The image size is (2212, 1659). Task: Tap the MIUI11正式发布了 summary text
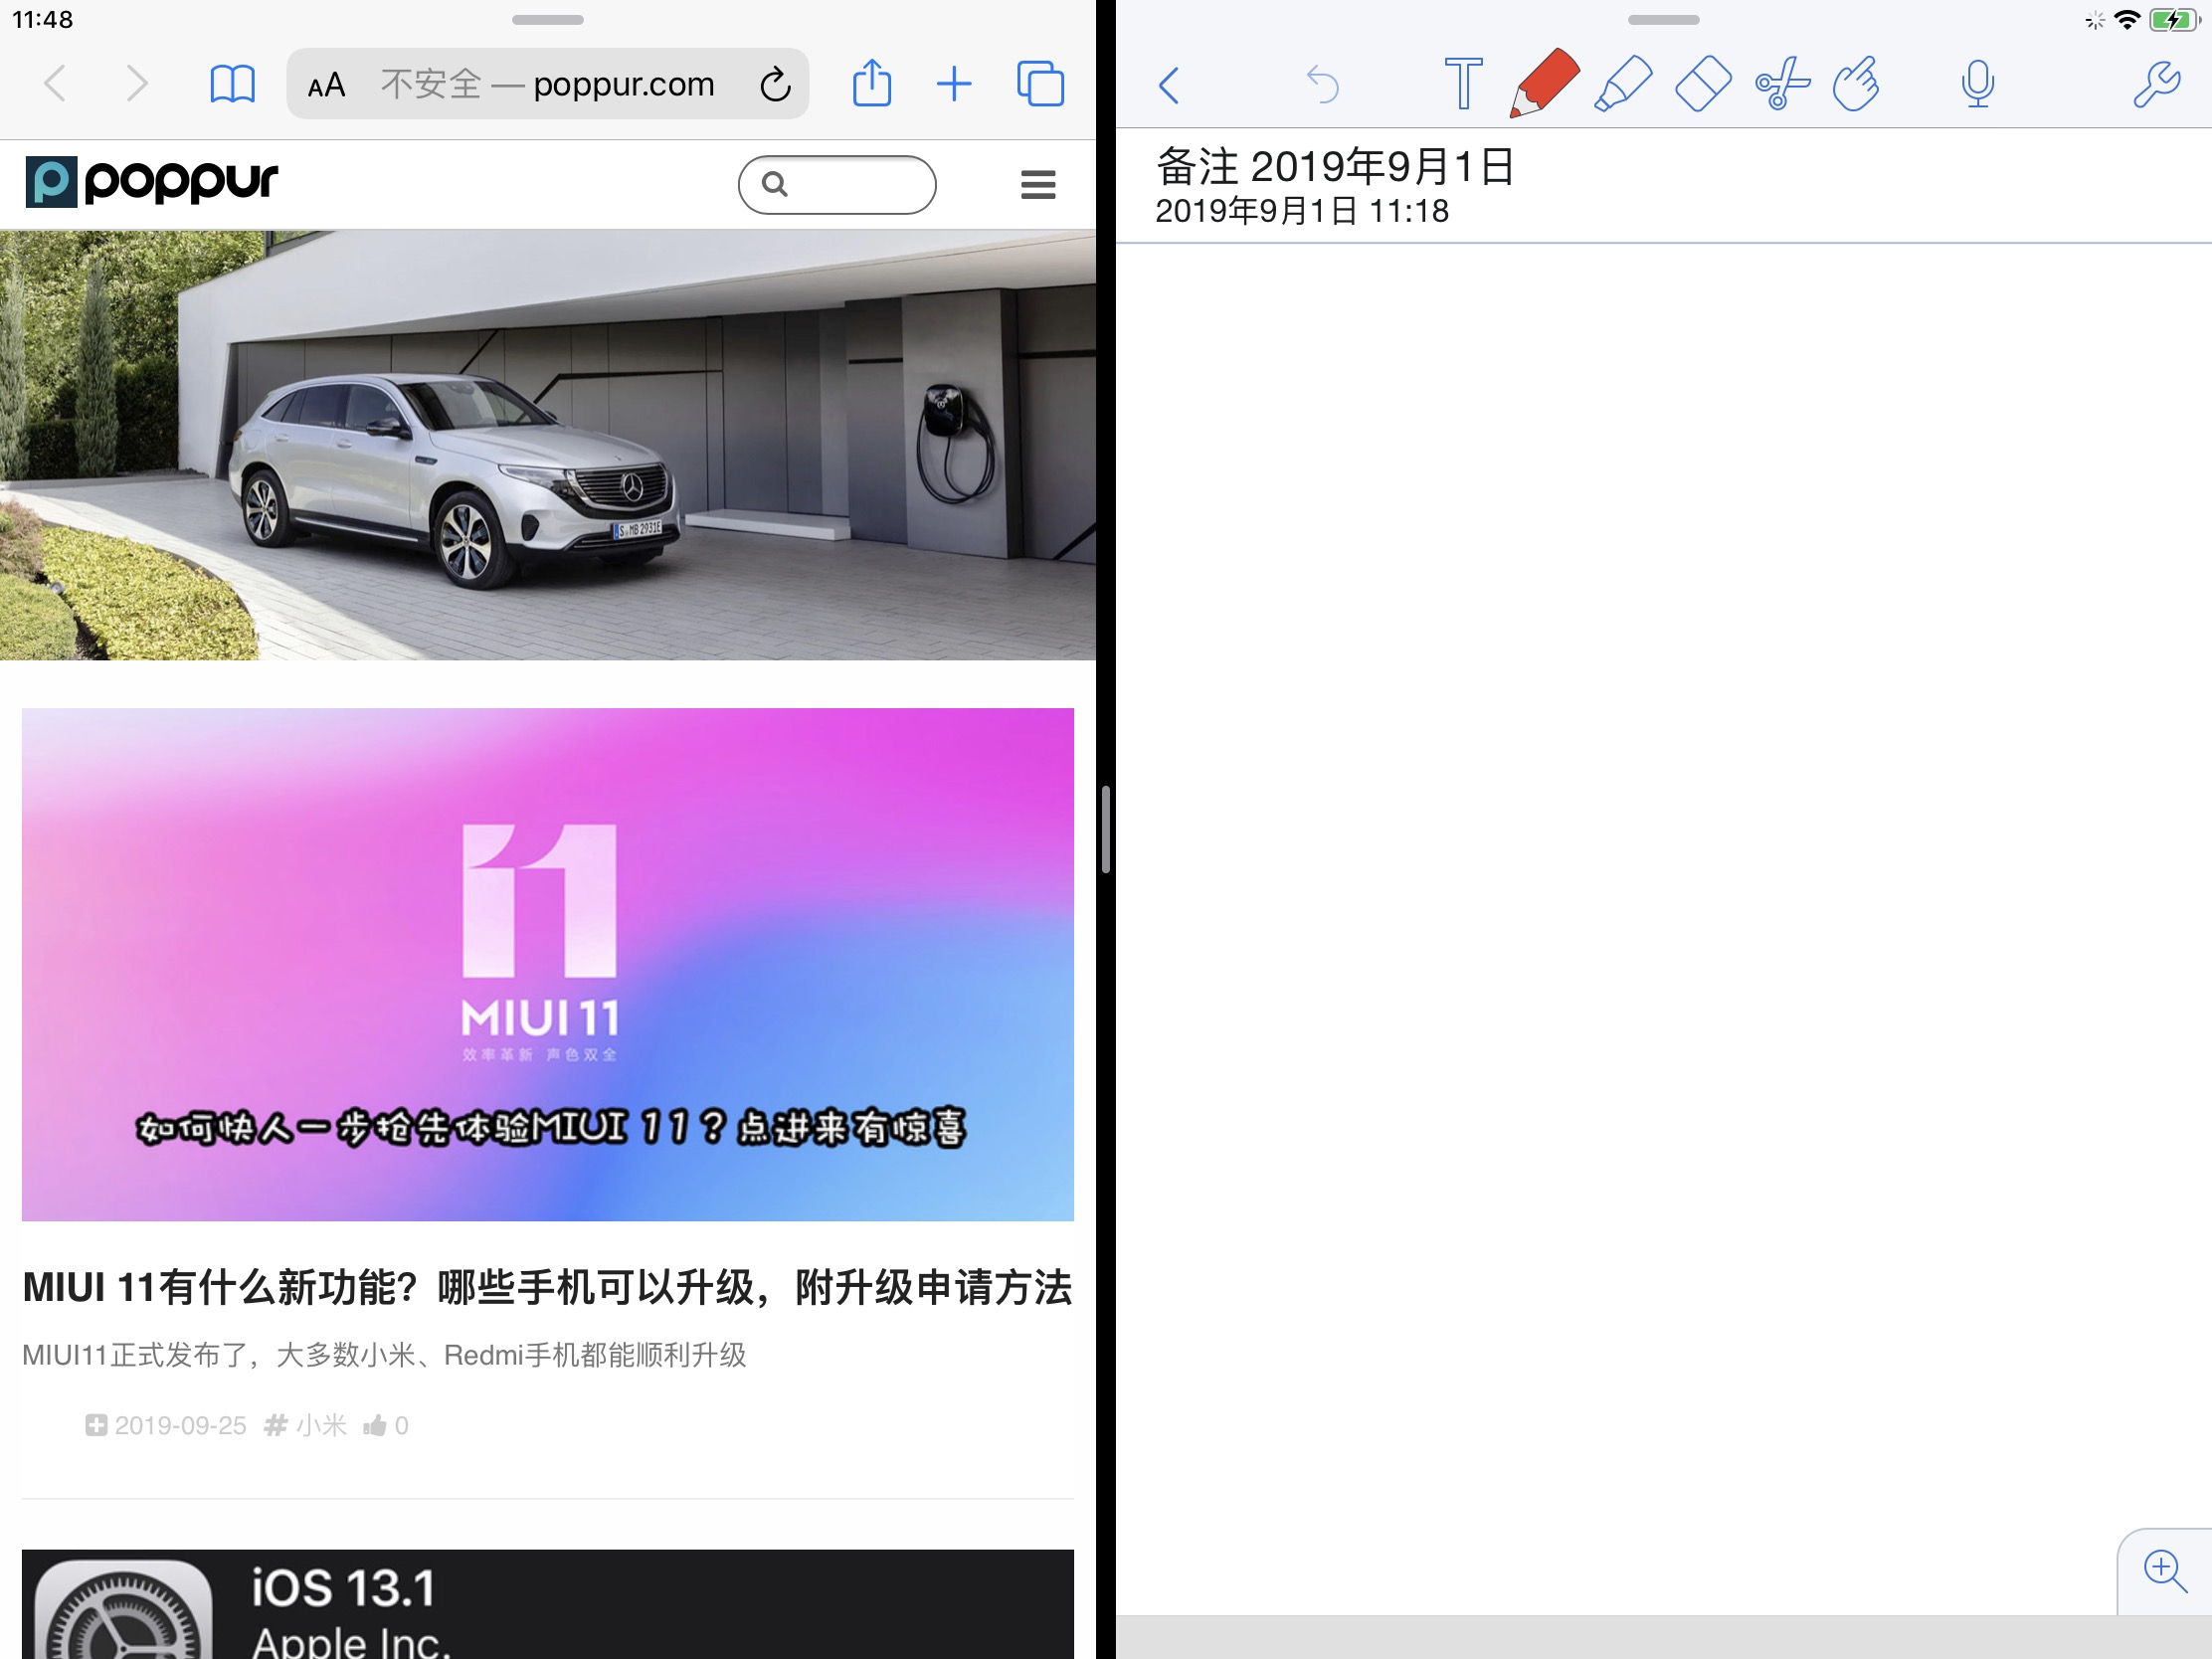click(384, 1355)
